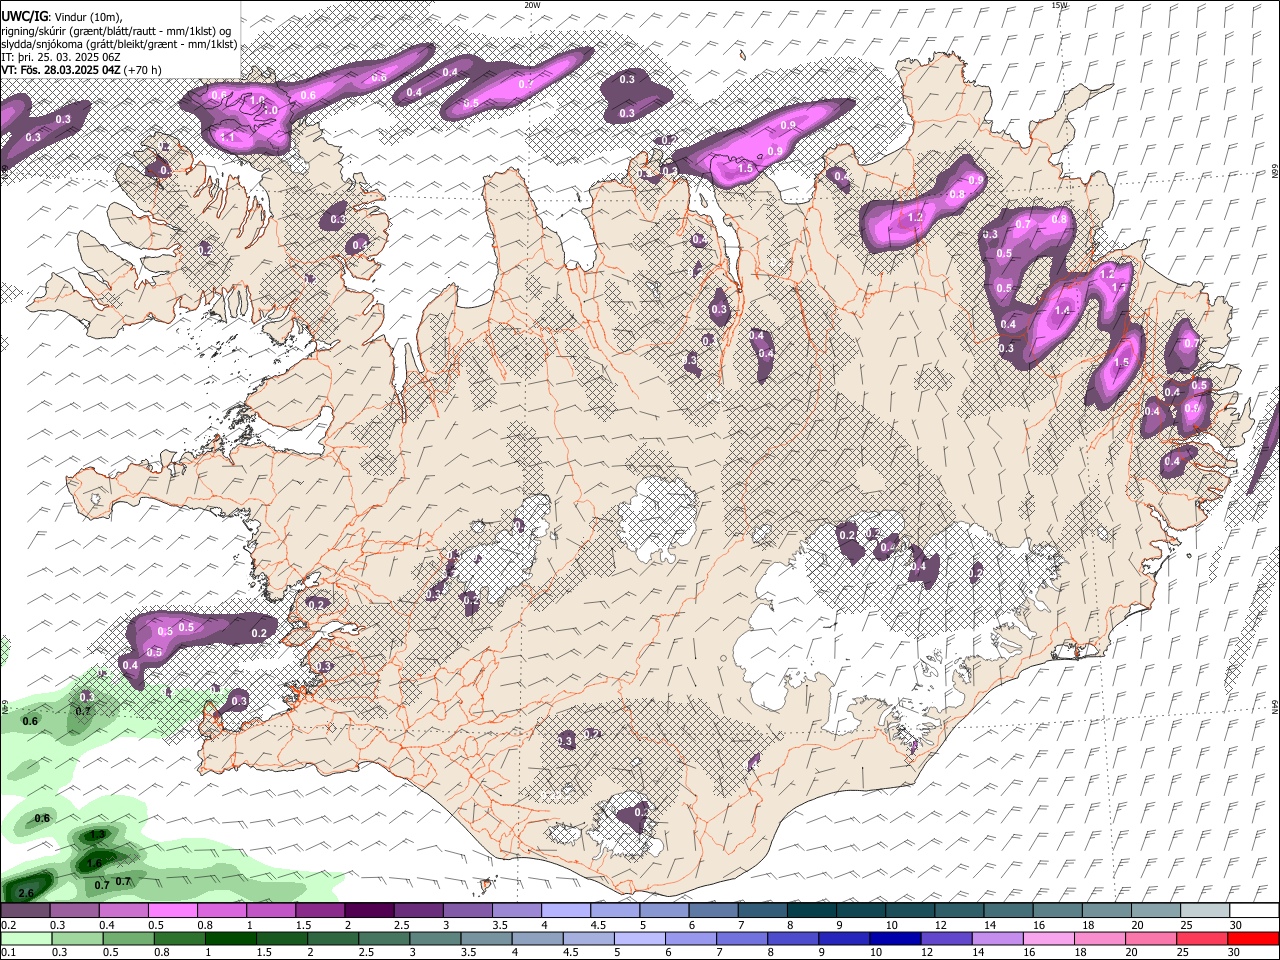
Task: Click the "1.7" snow value on the map
Action: tap(1119, 288)
